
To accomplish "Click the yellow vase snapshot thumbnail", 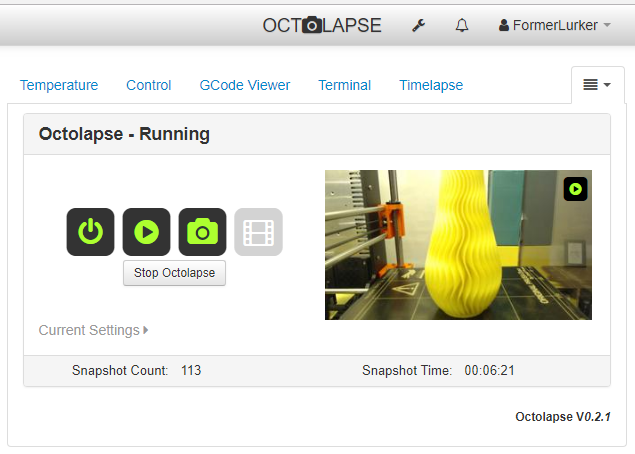I will click(x=458, y=245).
